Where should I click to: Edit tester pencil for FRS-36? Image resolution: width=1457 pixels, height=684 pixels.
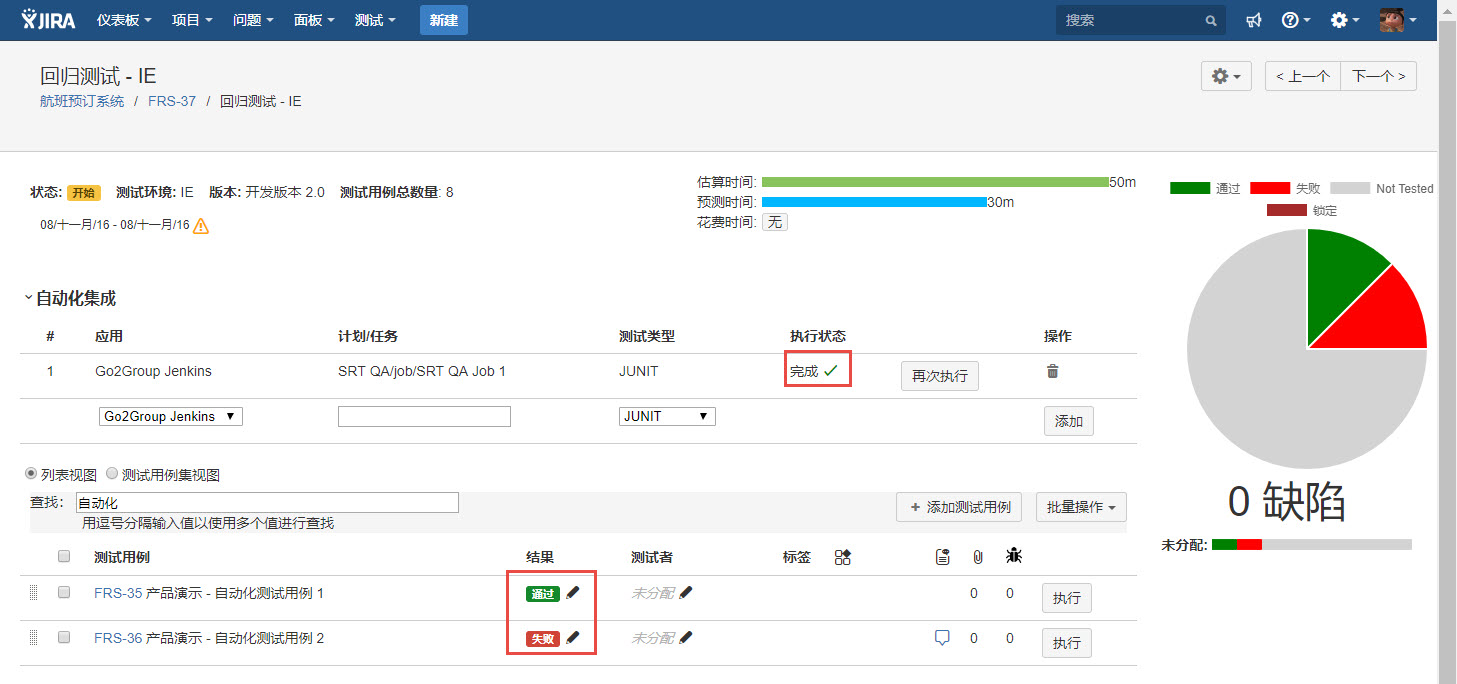[x=686, y=637]
